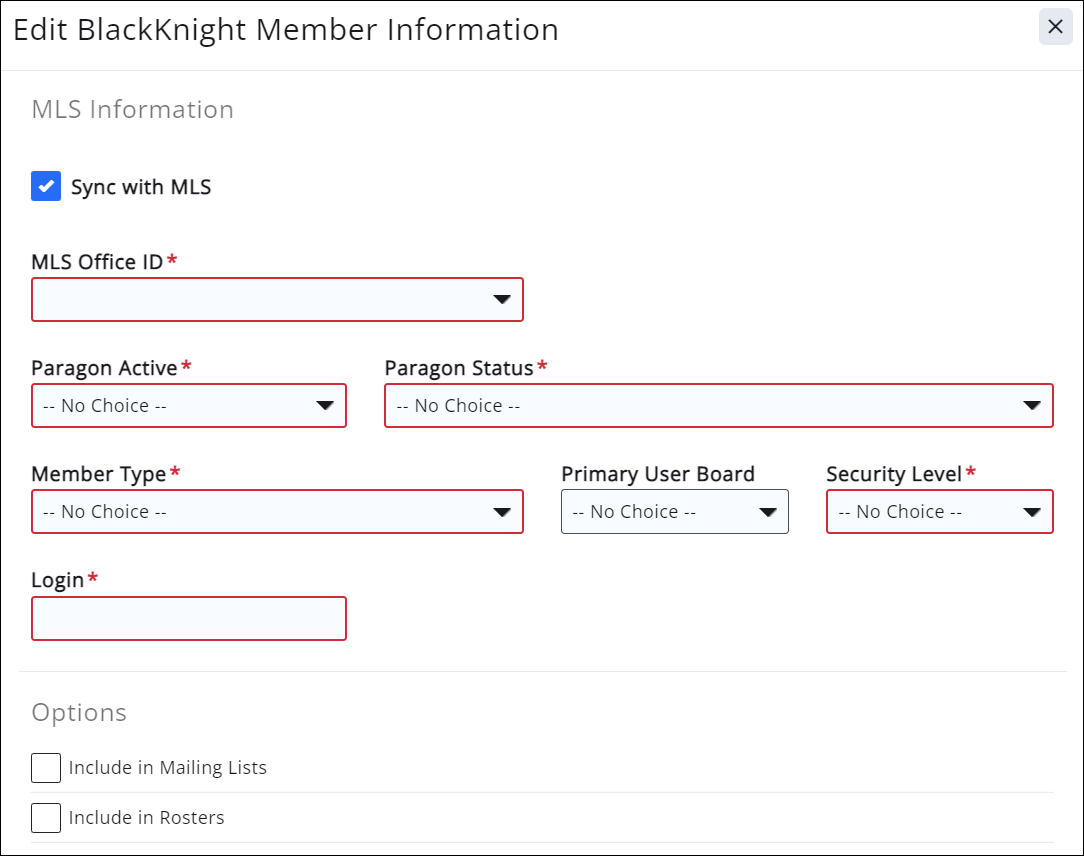Image resolution: width=1084 pixels, height=856 pixels.
Task: Expand the Primary User Board dropdown
Action: pyautogui.click(x=674, y=512)
